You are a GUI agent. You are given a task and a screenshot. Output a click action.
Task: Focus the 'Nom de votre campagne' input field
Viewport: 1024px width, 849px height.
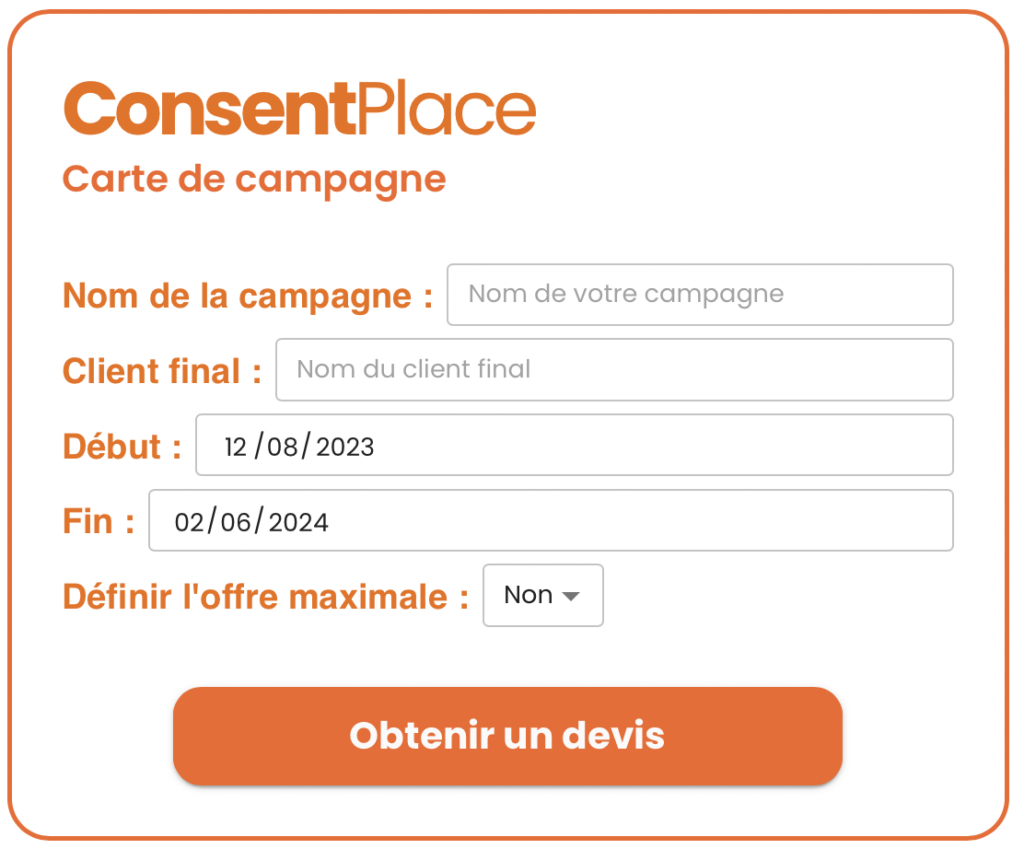point(700,295)
